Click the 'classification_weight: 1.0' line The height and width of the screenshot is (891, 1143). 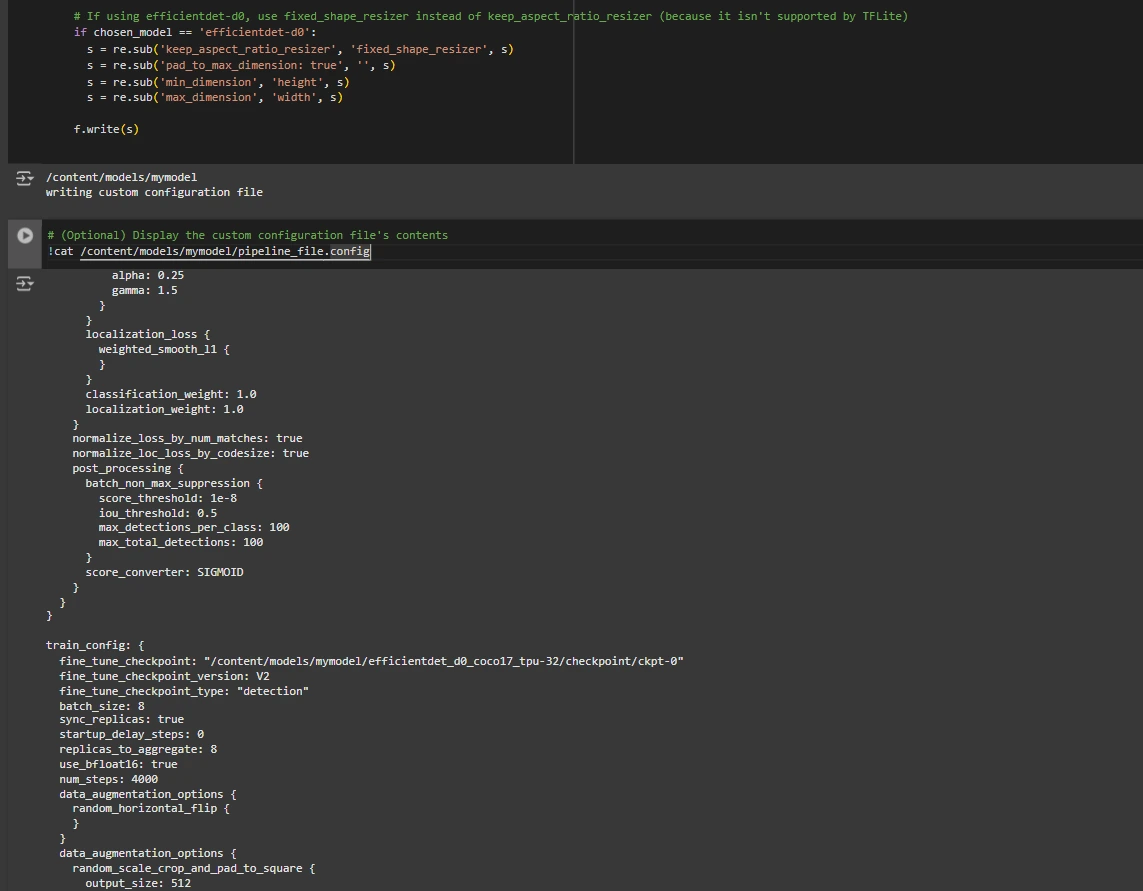tap(171, 394)
